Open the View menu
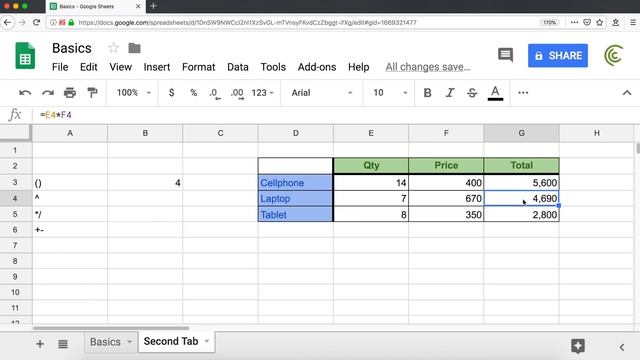The height and width of the screenshot is (360, 640). coord(120,67)
